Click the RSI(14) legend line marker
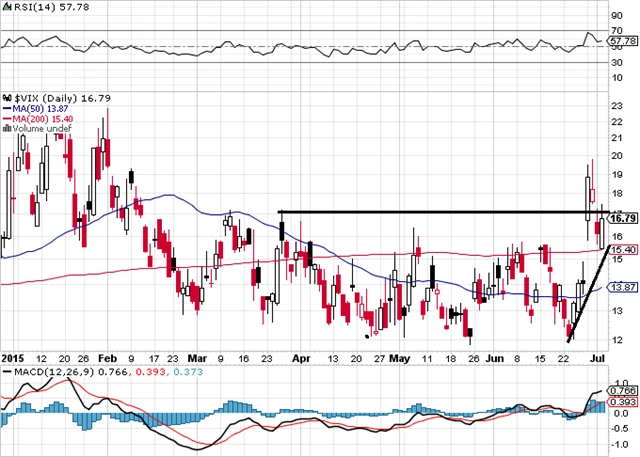Viewport: 640px width, 457px height. (5, 8)
